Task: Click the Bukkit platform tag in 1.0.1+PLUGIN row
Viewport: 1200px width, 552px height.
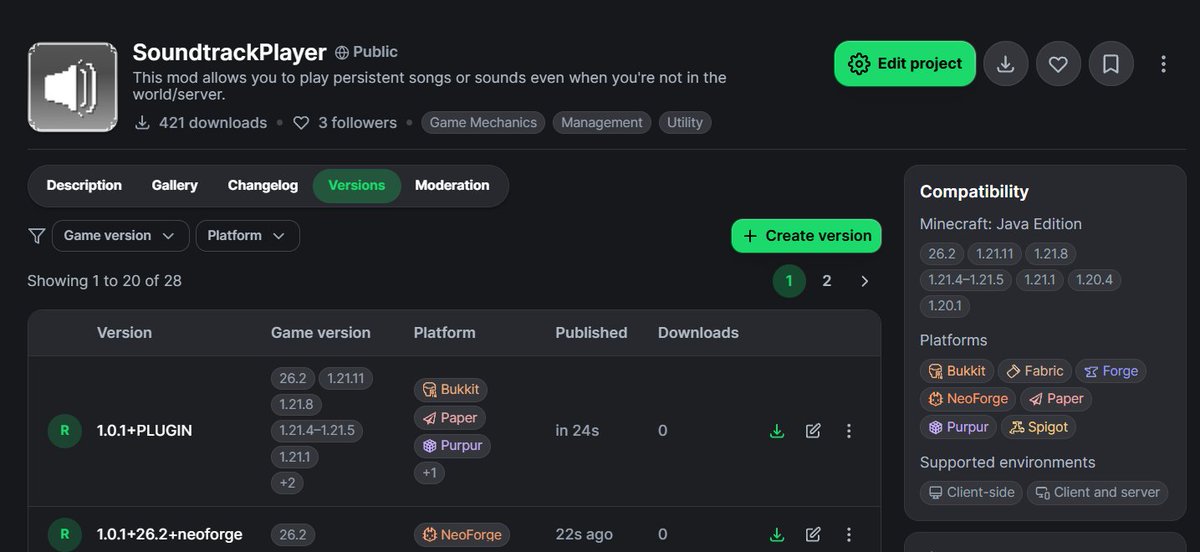Action: (452, 390)
